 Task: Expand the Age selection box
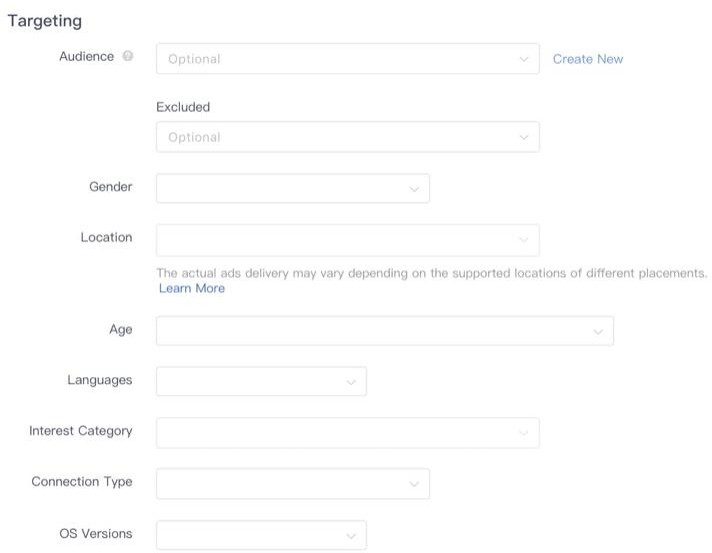point(385,331)
